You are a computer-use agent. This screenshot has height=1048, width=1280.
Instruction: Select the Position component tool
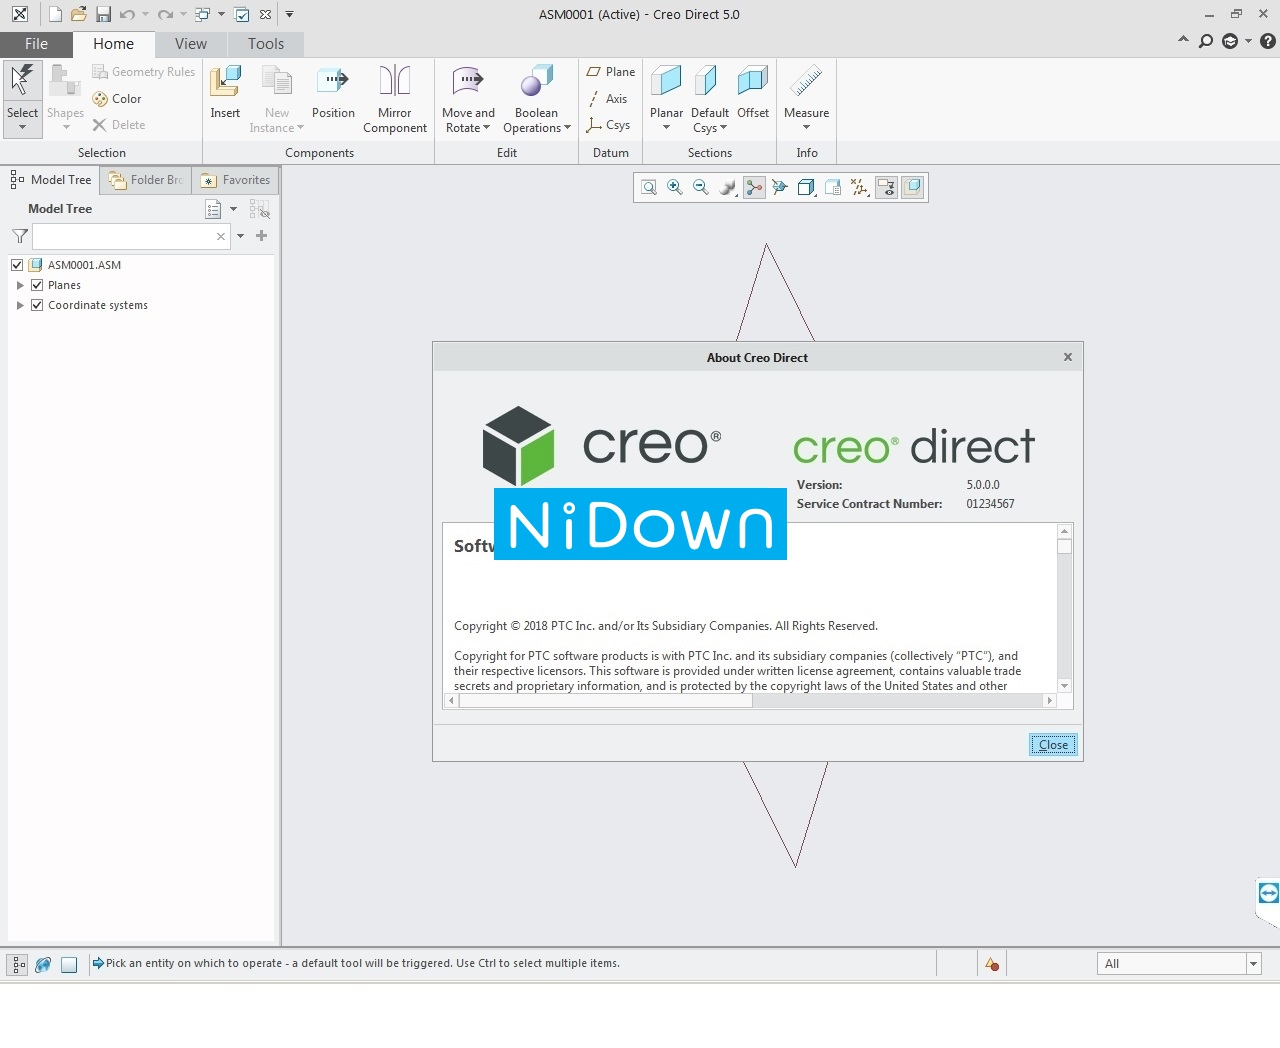pos(333,92)
